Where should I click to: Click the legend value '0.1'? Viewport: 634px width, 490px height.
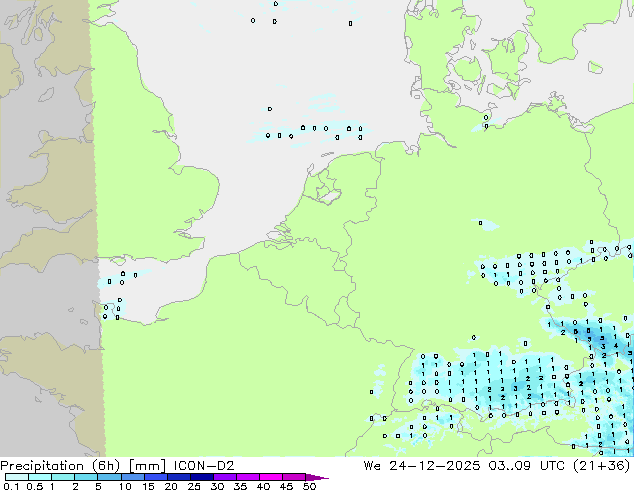click(12, 486)
